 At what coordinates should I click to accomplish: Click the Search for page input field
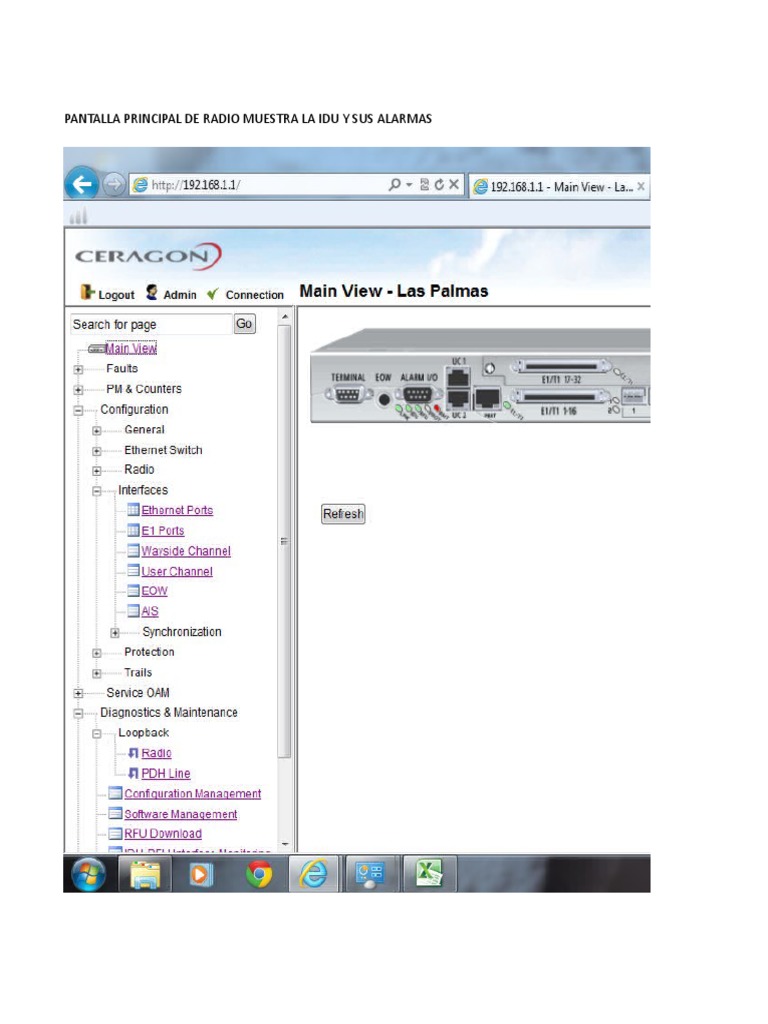(152, 324)
